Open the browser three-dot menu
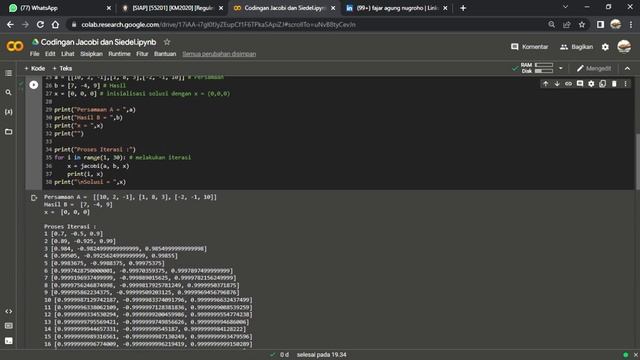The width and height of the screenshot is (640, 360). [x=631, y=24]
